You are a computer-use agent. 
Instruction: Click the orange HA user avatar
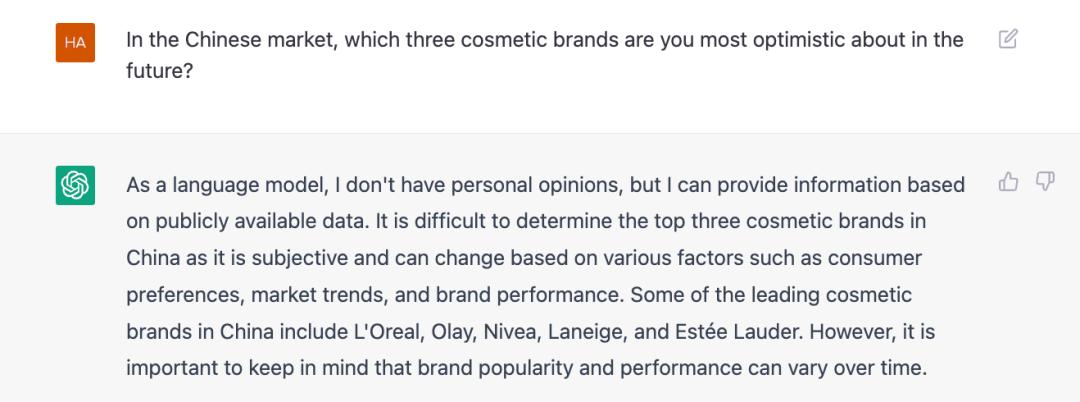click(x=75, y=42)
